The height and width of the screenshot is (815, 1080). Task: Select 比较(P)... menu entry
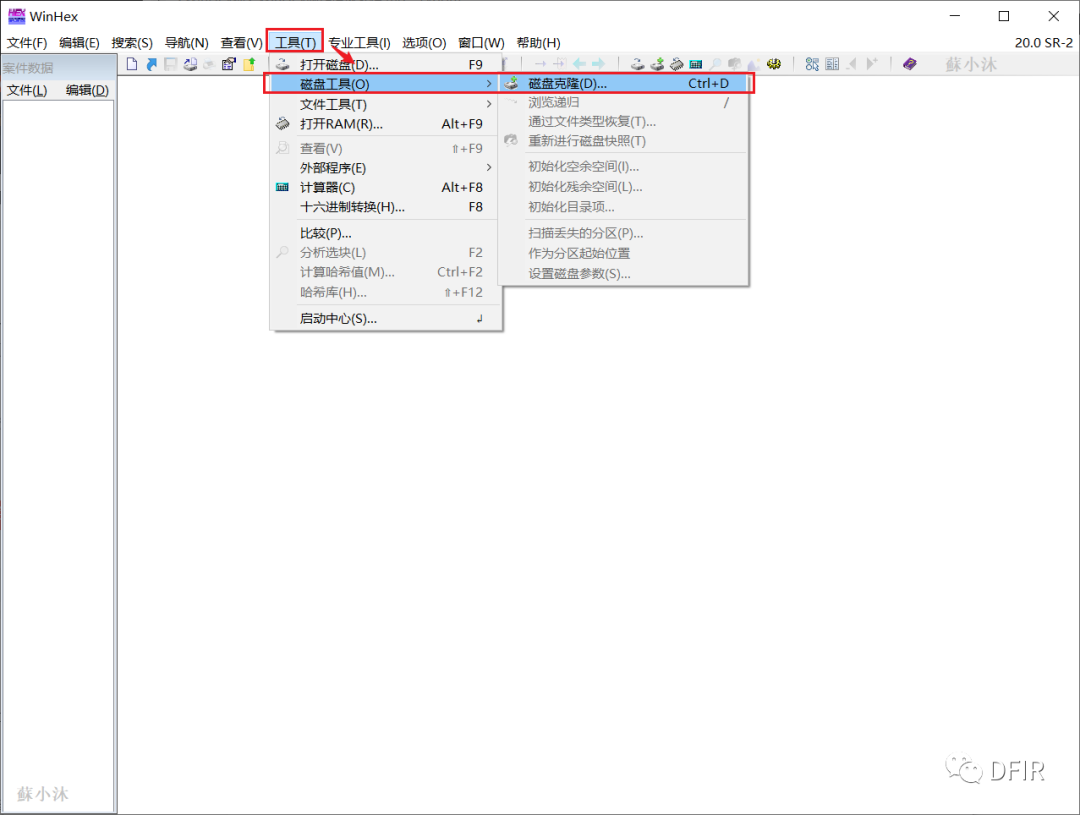pos(386,233)
